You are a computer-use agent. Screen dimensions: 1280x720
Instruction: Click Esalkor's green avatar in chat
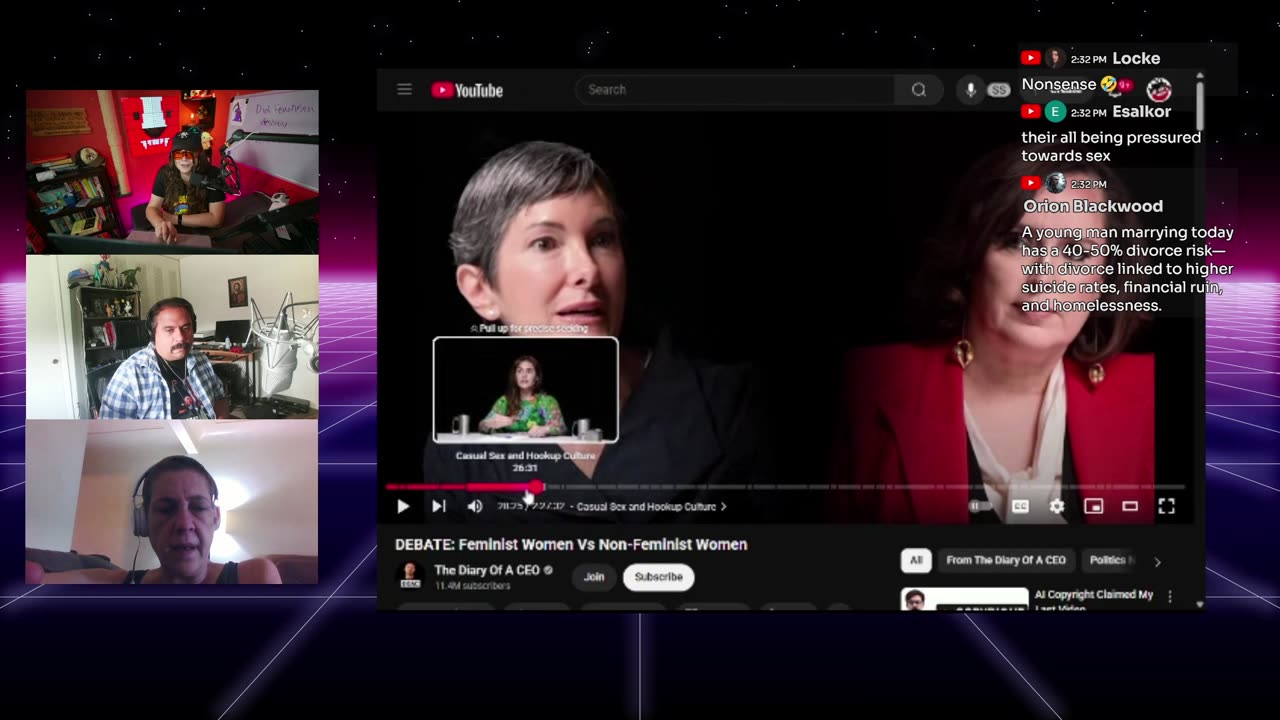point(1054,112)
